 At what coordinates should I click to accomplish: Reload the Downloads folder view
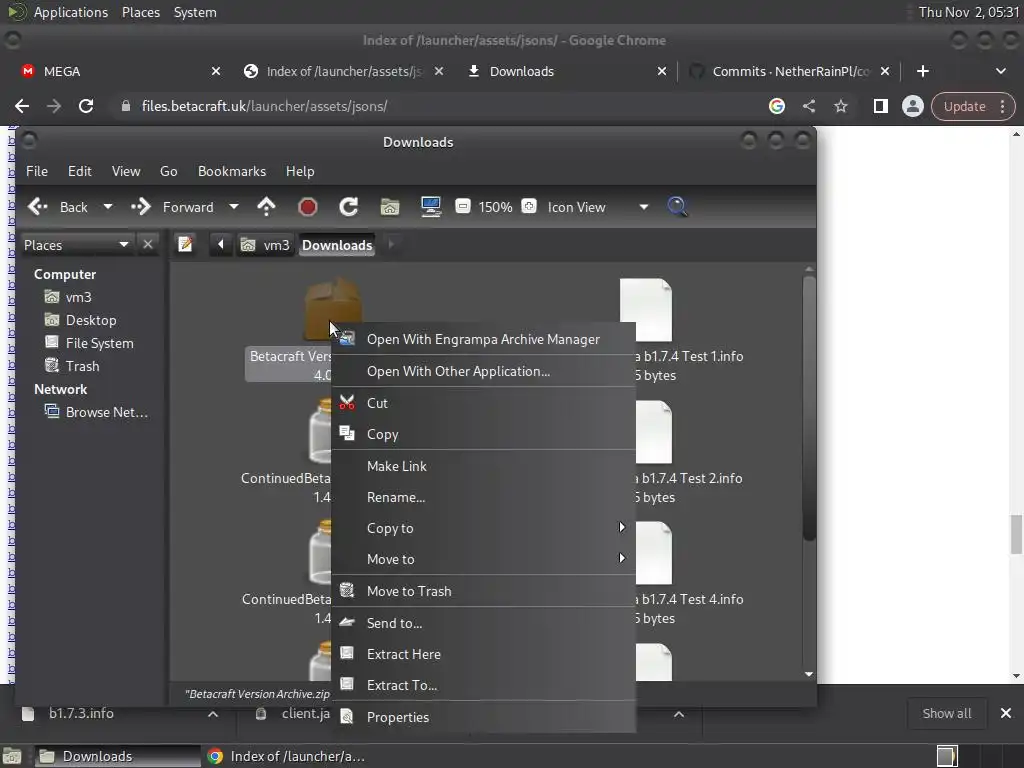tap(349, 207)
